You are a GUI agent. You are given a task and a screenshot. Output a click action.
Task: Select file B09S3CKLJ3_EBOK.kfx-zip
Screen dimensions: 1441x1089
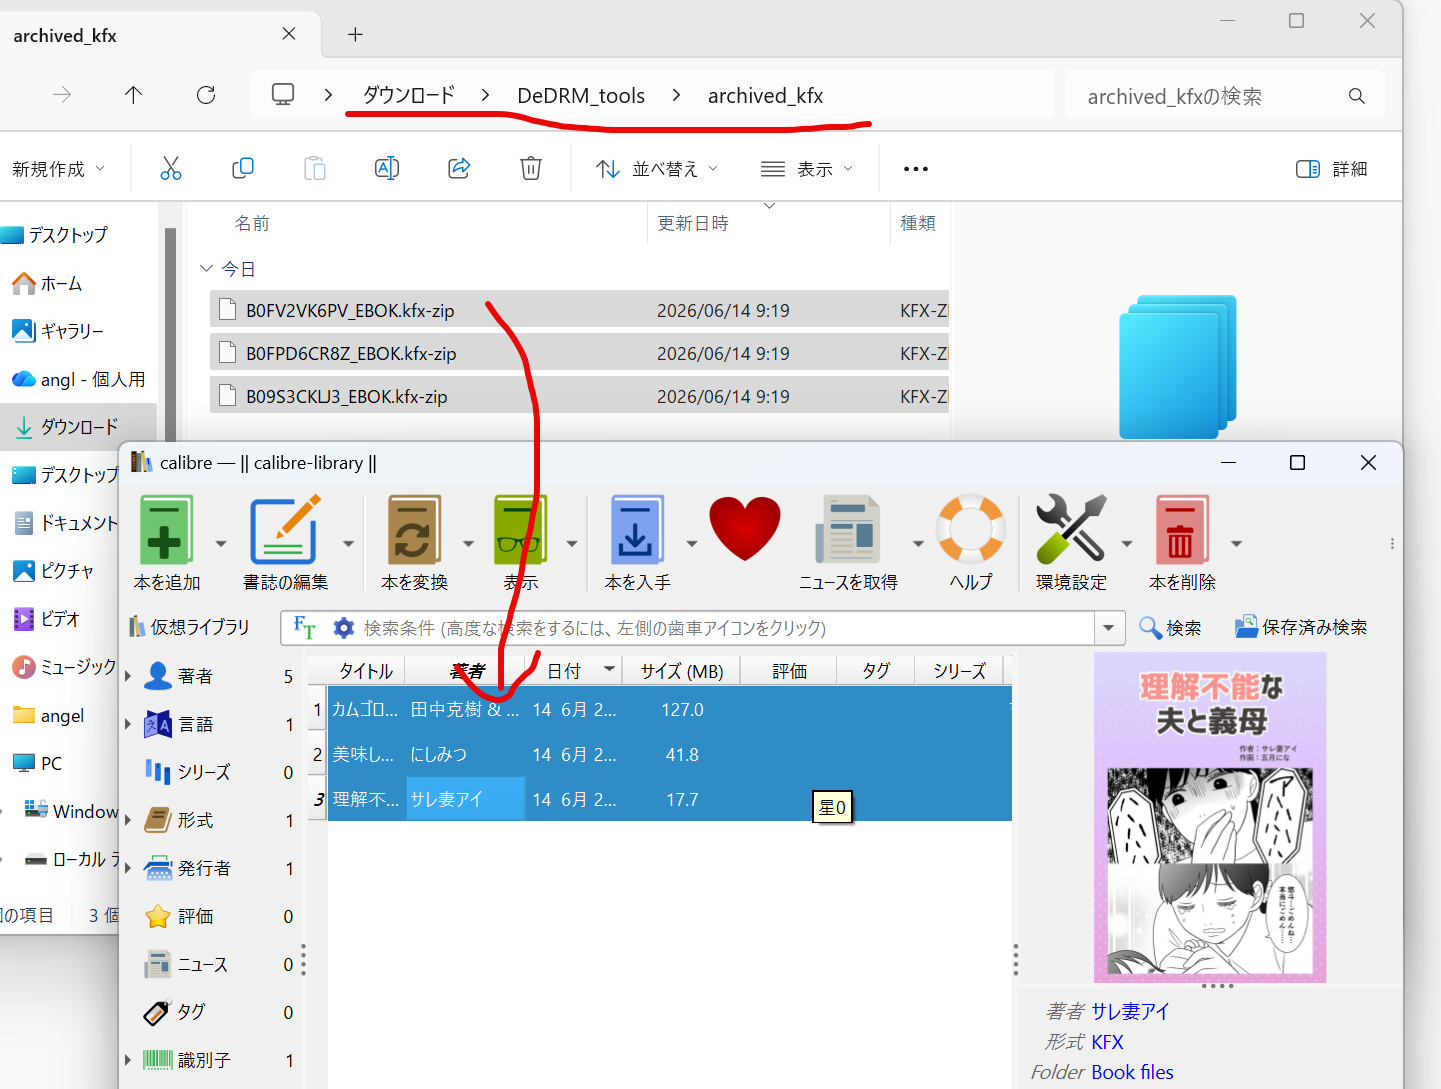click(x=579, y=396)
